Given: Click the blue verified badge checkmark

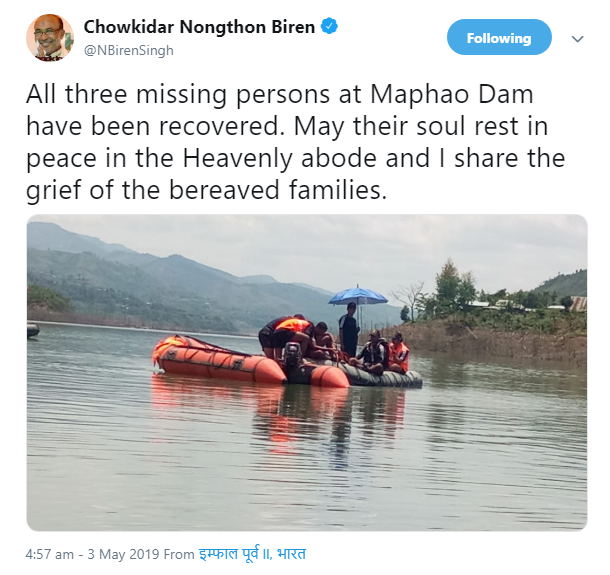Looking at the screenshot, I should pyautogui.click(x=329, y=26).
